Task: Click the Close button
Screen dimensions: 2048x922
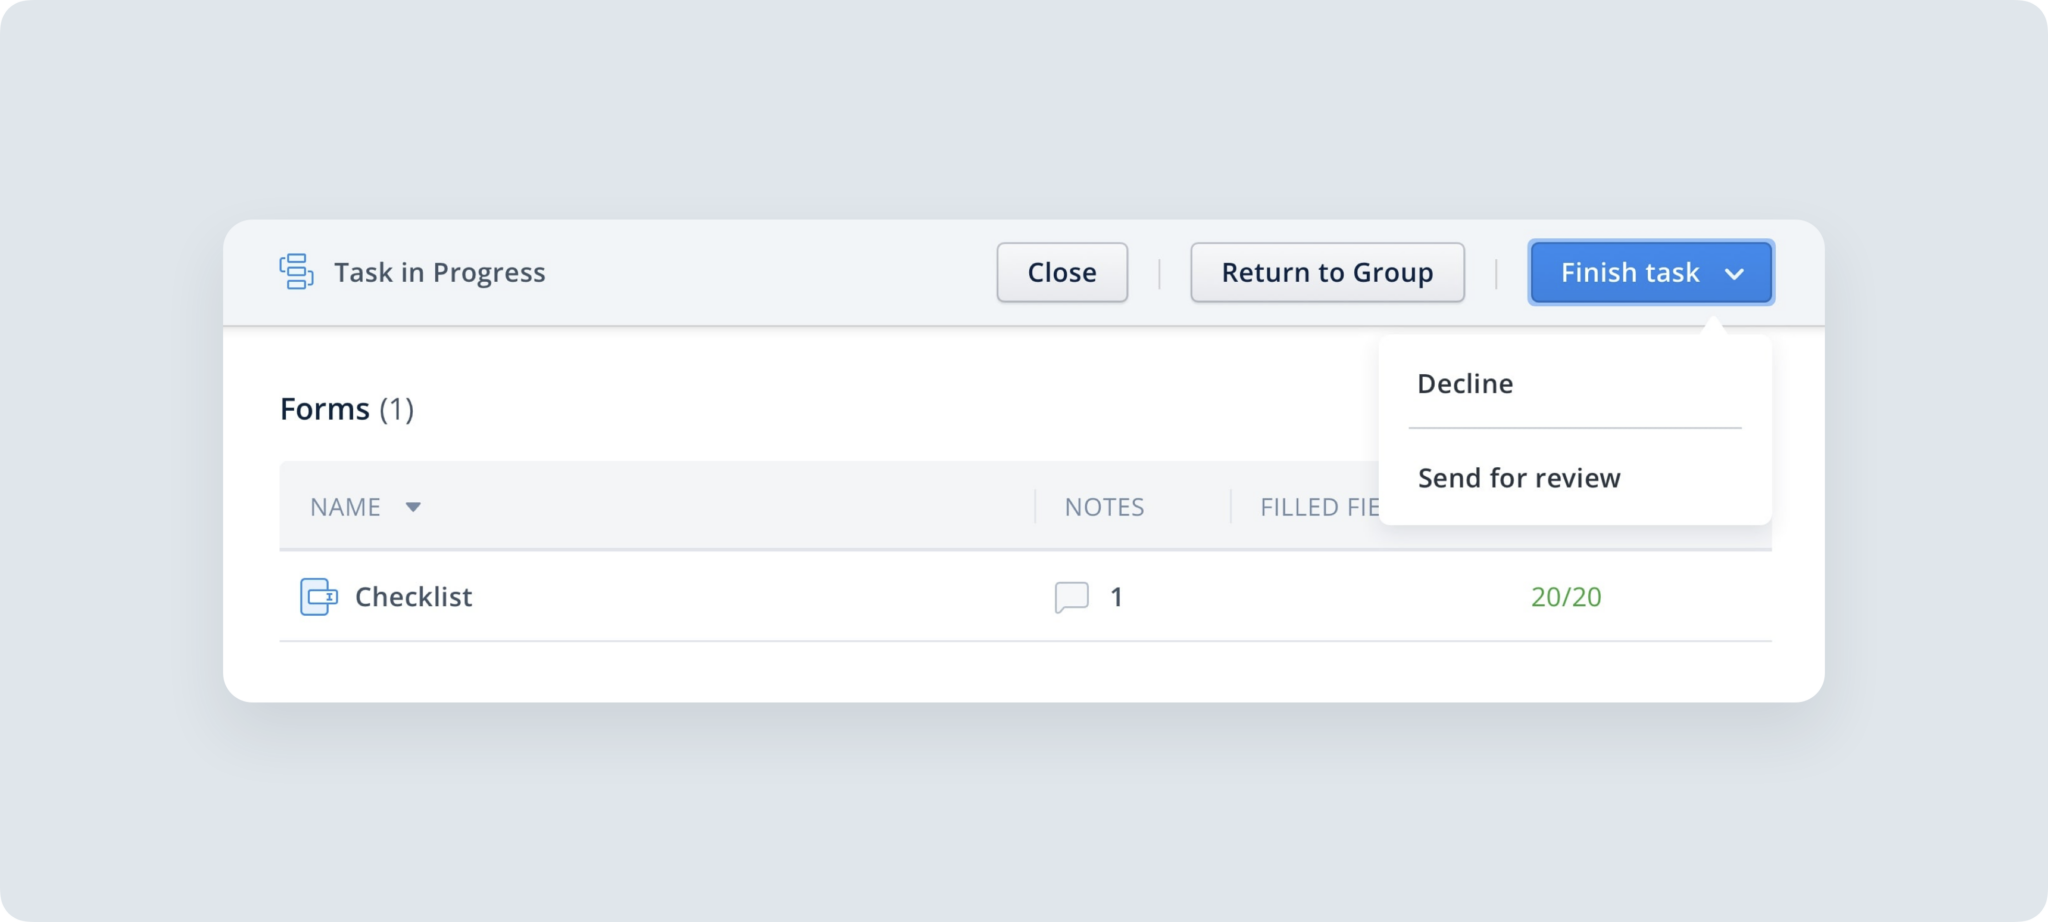Action: coord(1062,271)
